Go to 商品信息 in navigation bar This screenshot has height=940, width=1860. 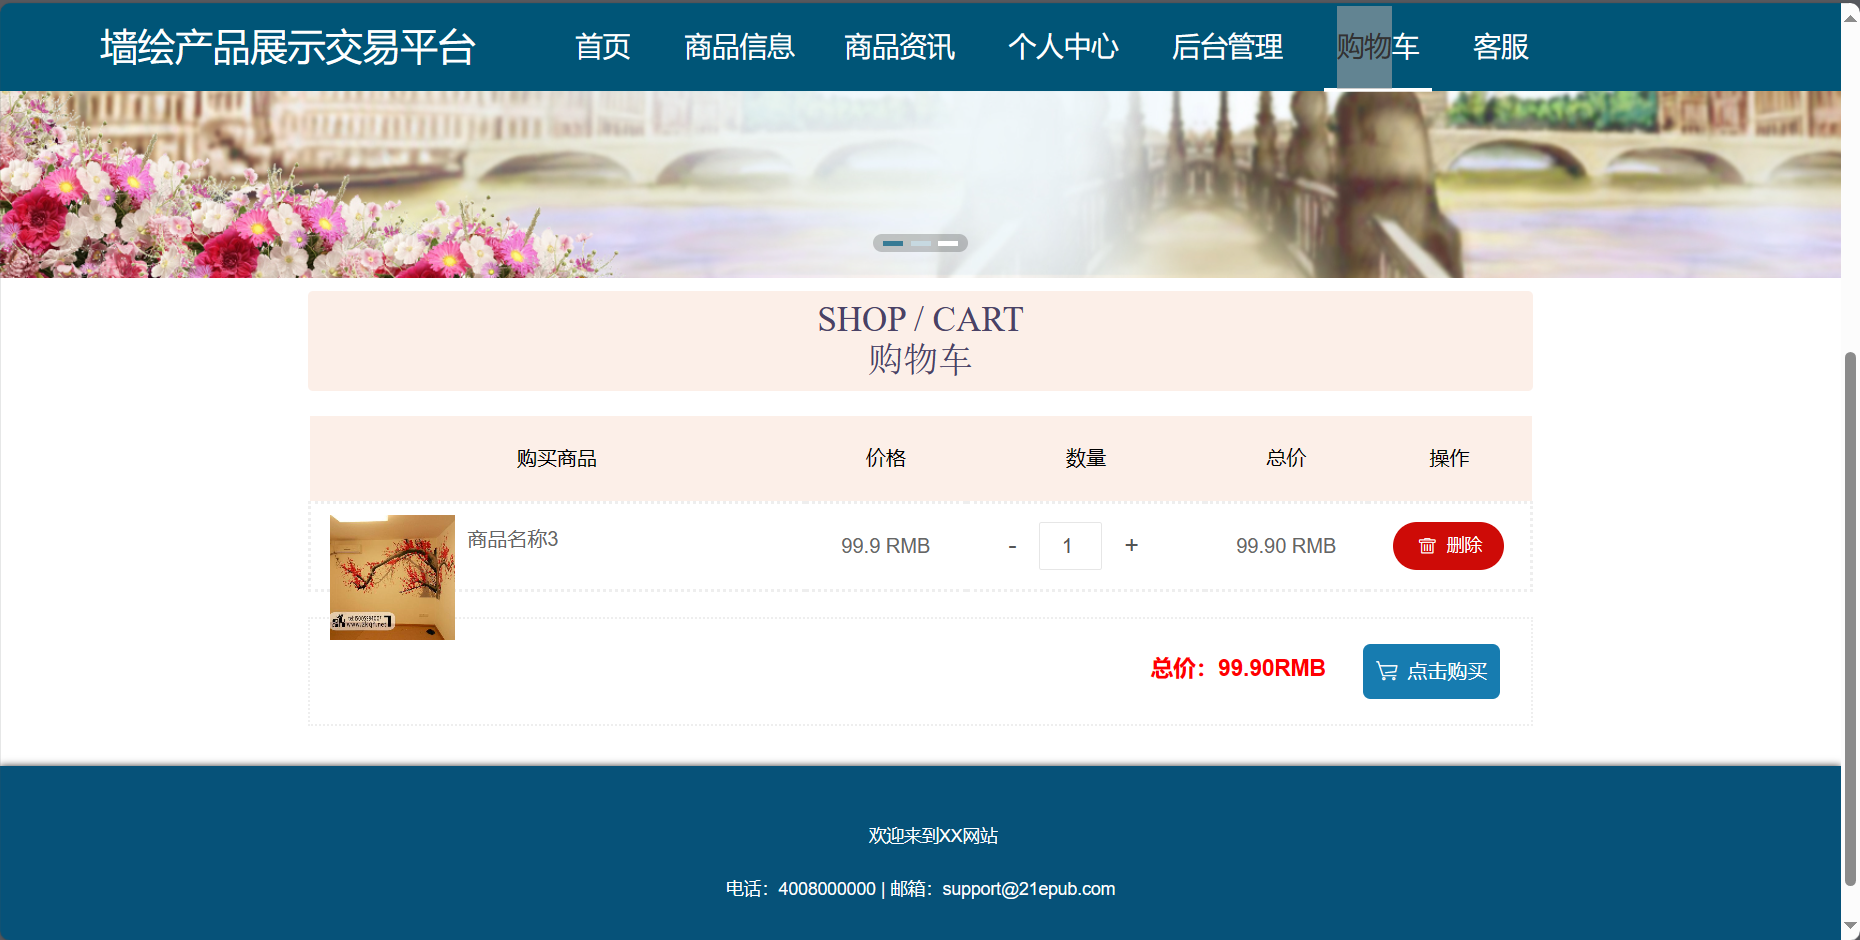tap(739, 47)
